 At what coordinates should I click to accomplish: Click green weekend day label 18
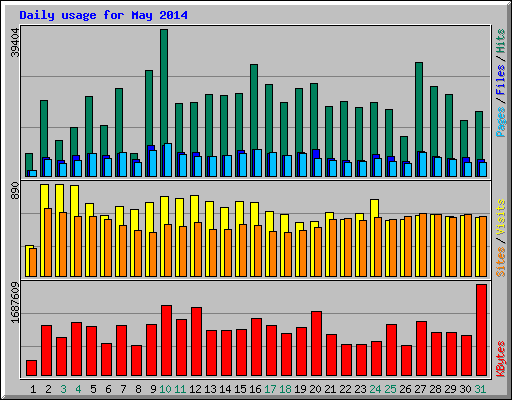[x=285, y=389]
